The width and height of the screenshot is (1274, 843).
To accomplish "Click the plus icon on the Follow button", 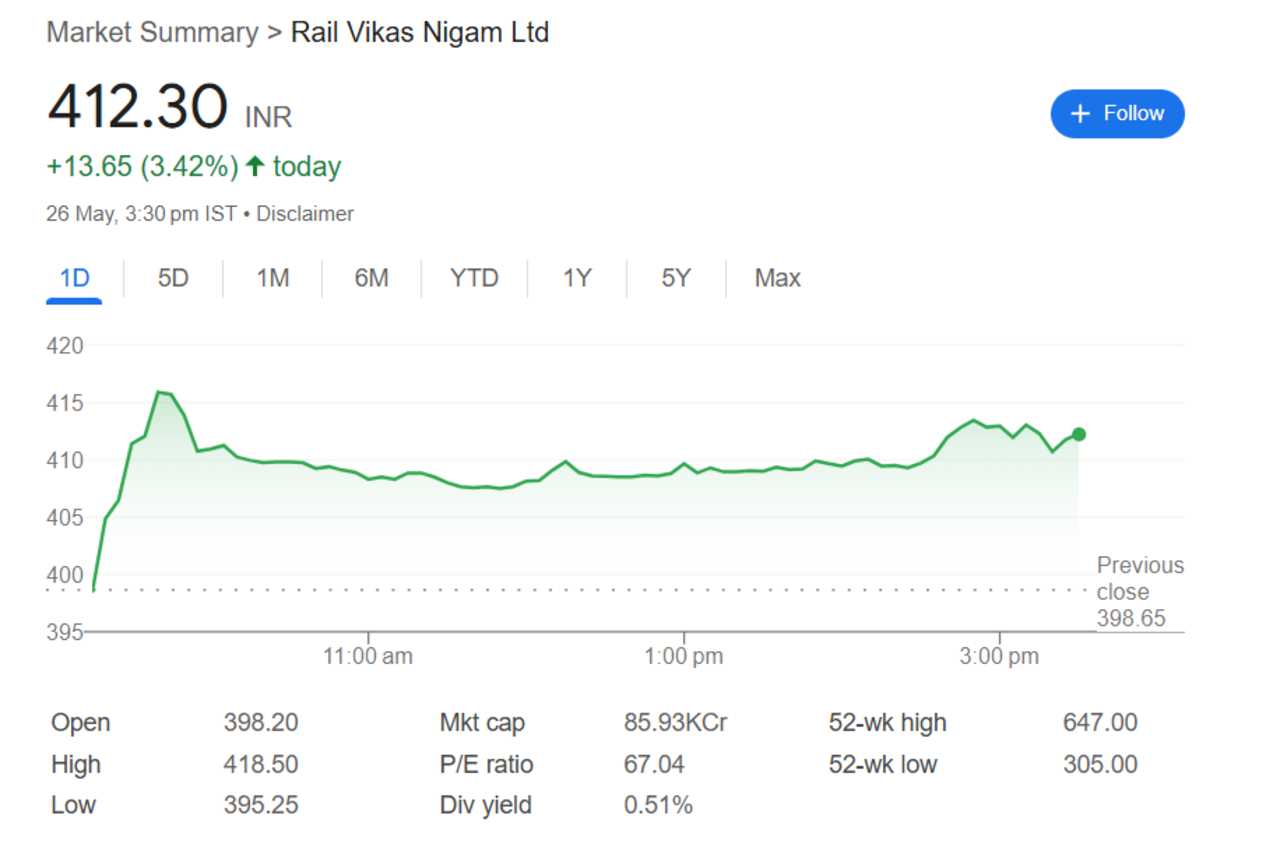I will pyautogui.click(x=1080, y=114).
